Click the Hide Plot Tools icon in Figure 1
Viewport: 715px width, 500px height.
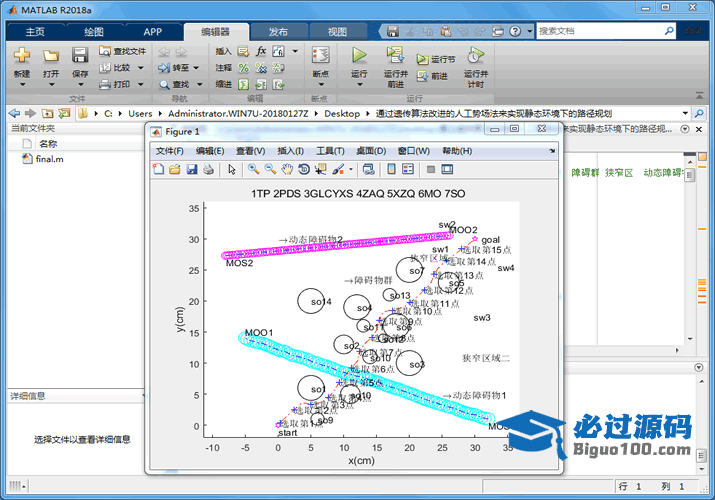click(430, 170)
